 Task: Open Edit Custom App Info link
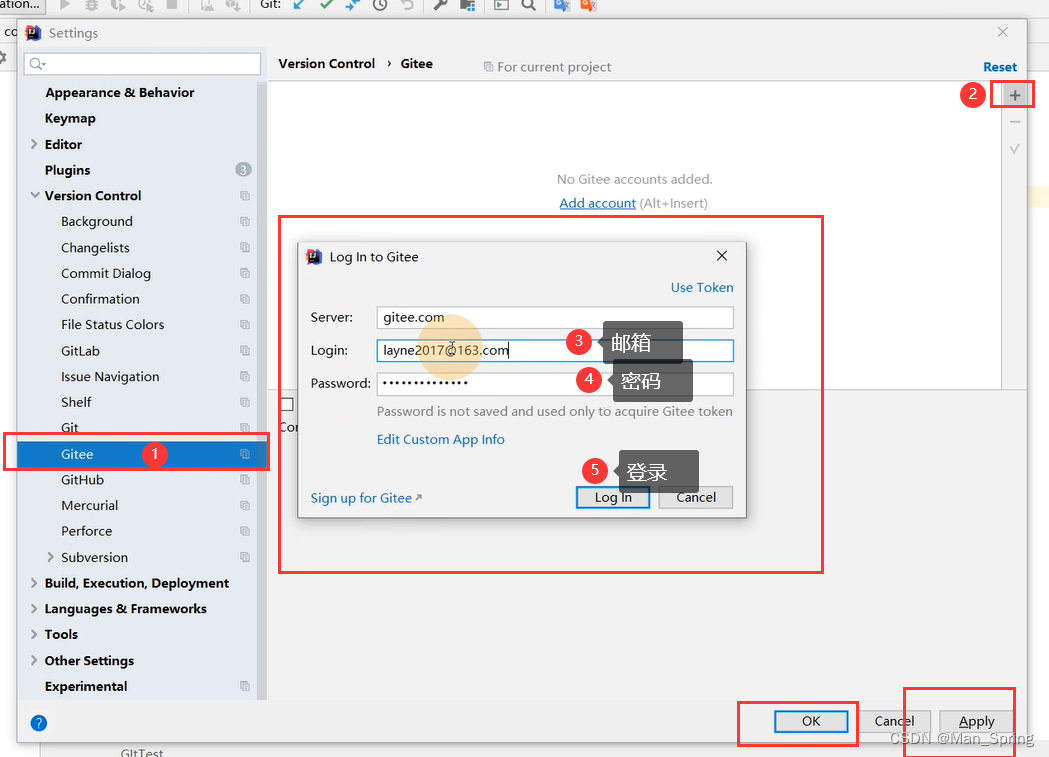tap(440, 439)
